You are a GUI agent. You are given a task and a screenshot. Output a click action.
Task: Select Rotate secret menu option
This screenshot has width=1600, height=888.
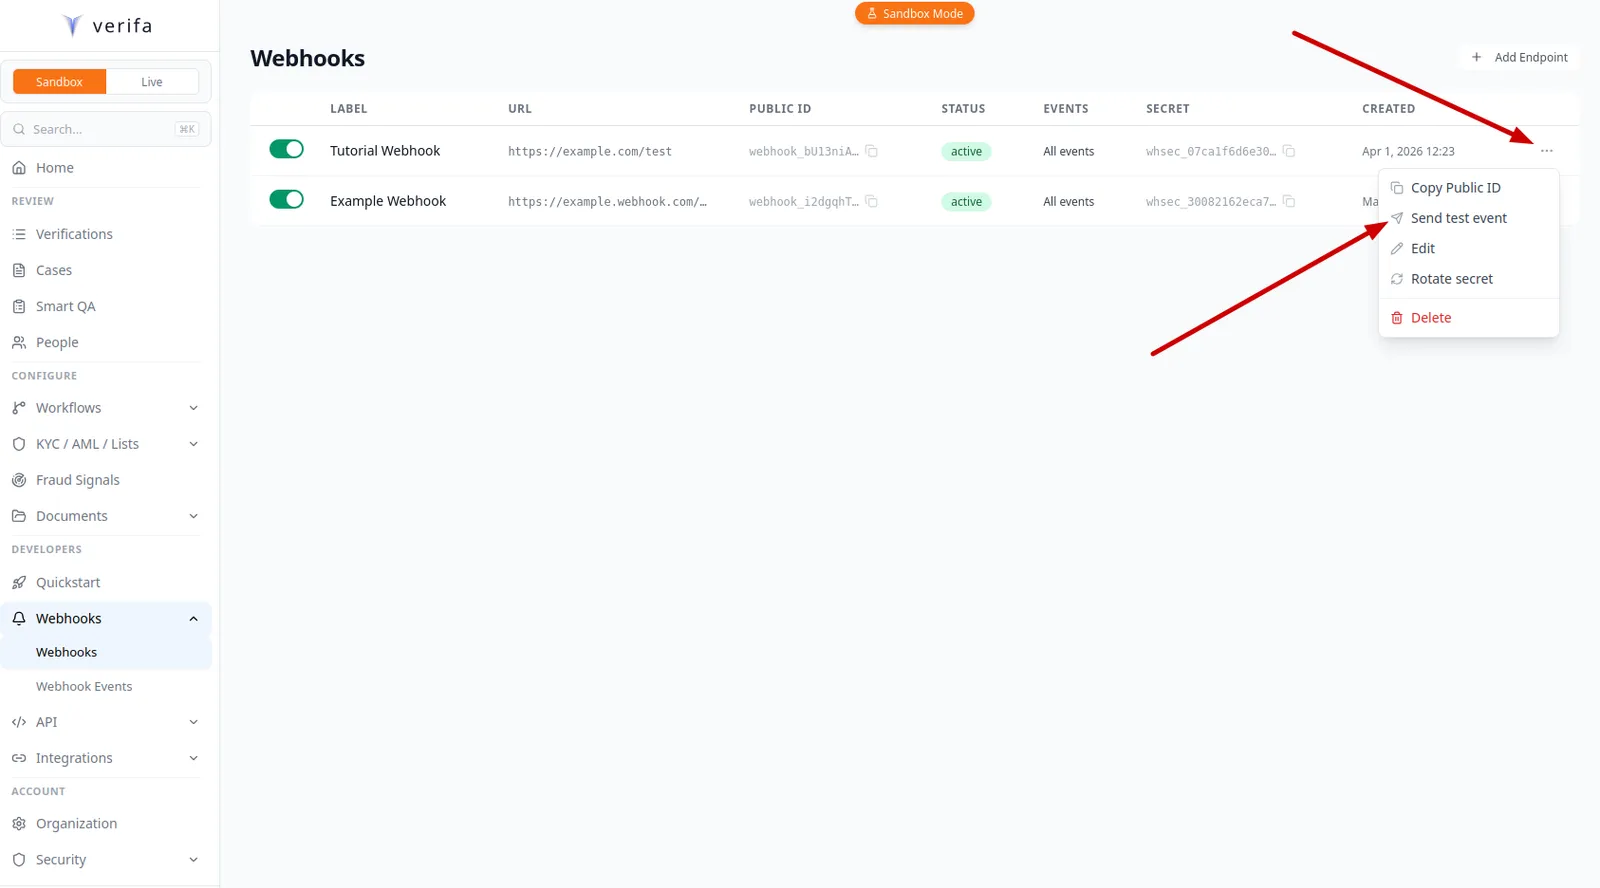point(1468,279)
